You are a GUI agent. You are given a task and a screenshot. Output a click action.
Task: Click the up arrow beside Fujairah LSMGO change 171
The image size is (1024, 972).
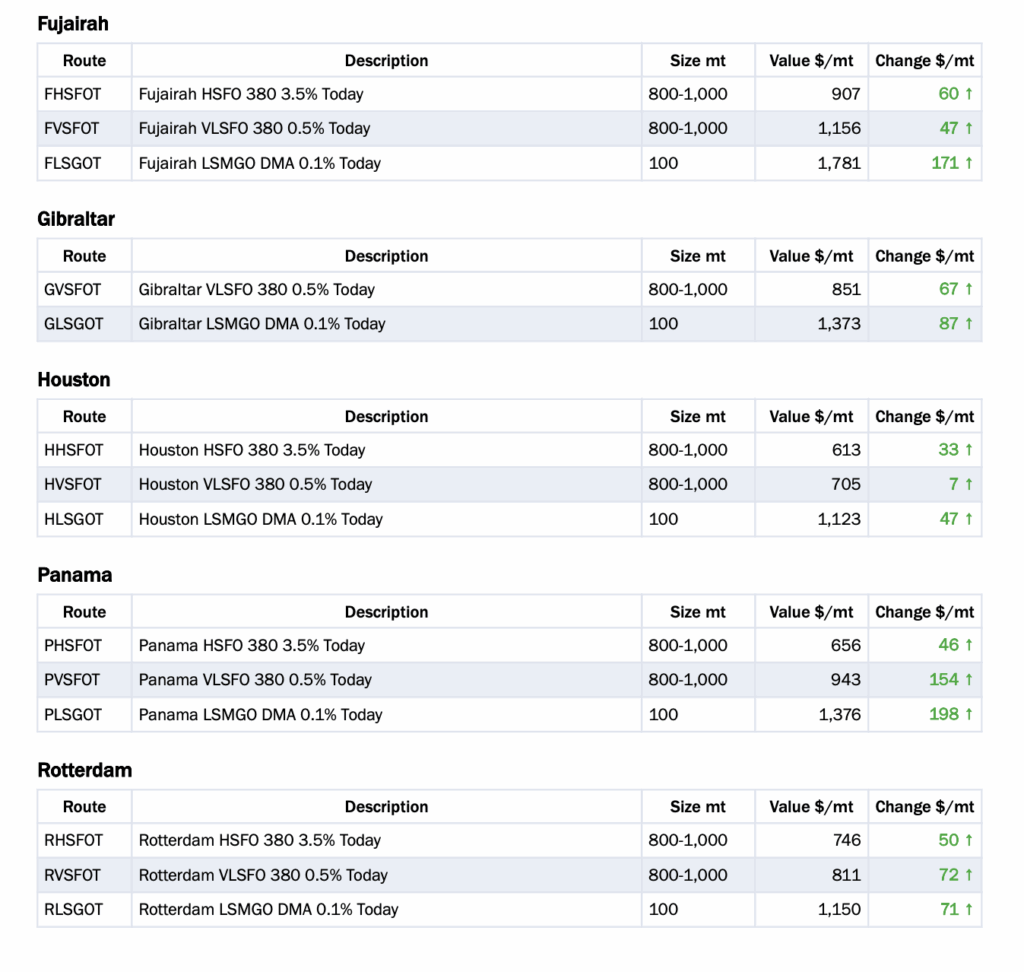point(968,163)
